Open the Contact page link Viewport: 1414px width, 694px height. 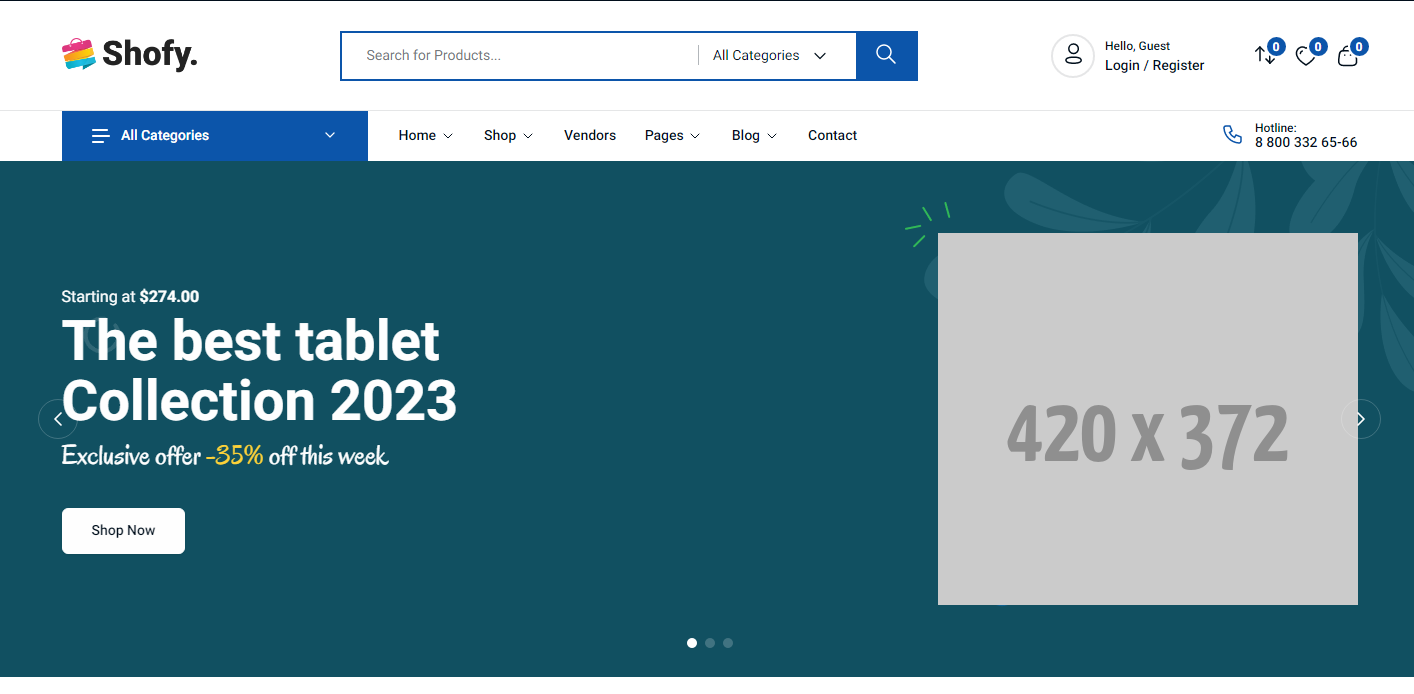click(832, 136)
